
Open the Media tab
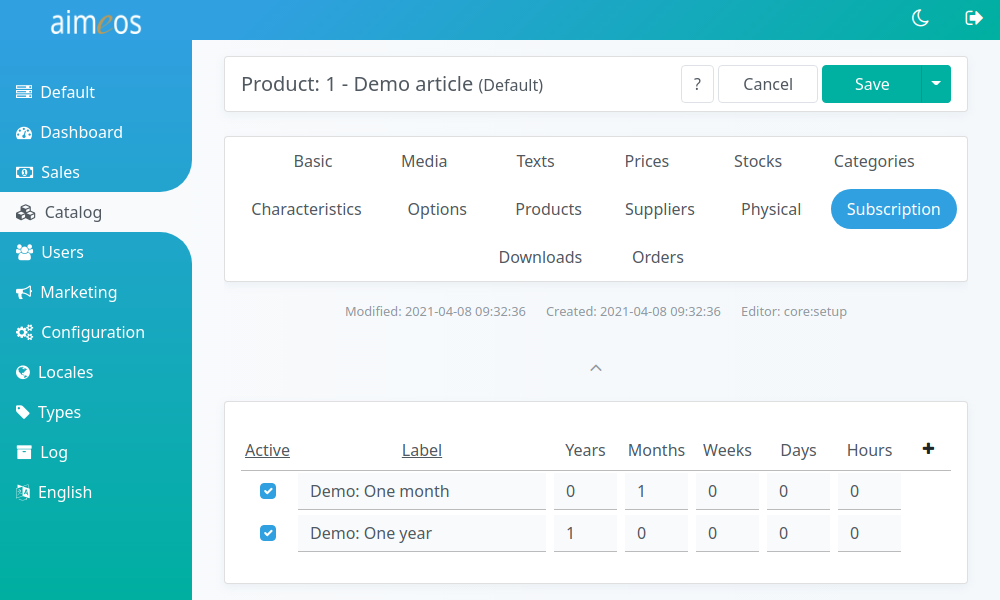pyautogui.click(x=424, y=161)
